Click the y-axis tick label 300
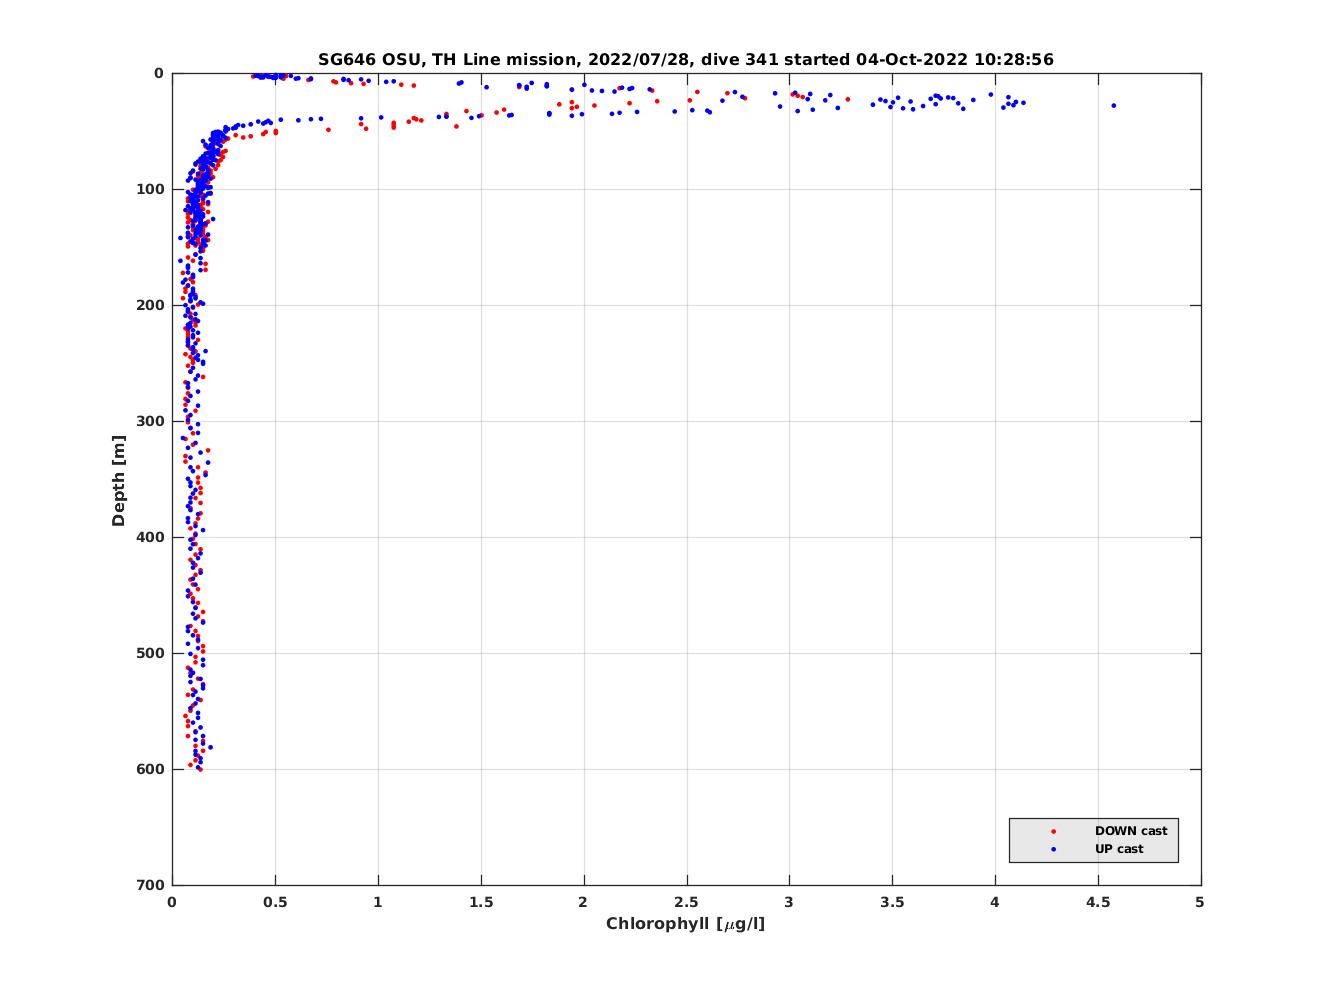 point(151,421)
